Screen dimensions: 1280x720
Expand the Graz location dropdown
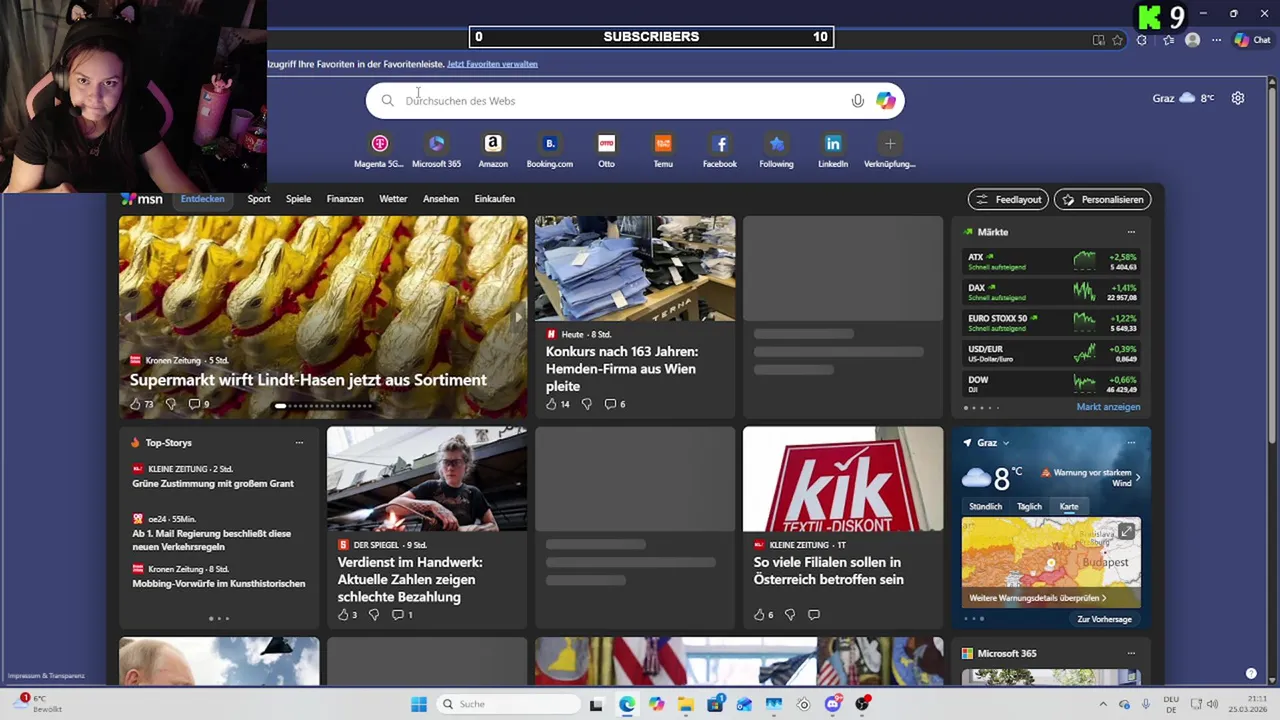(1006, 443)
